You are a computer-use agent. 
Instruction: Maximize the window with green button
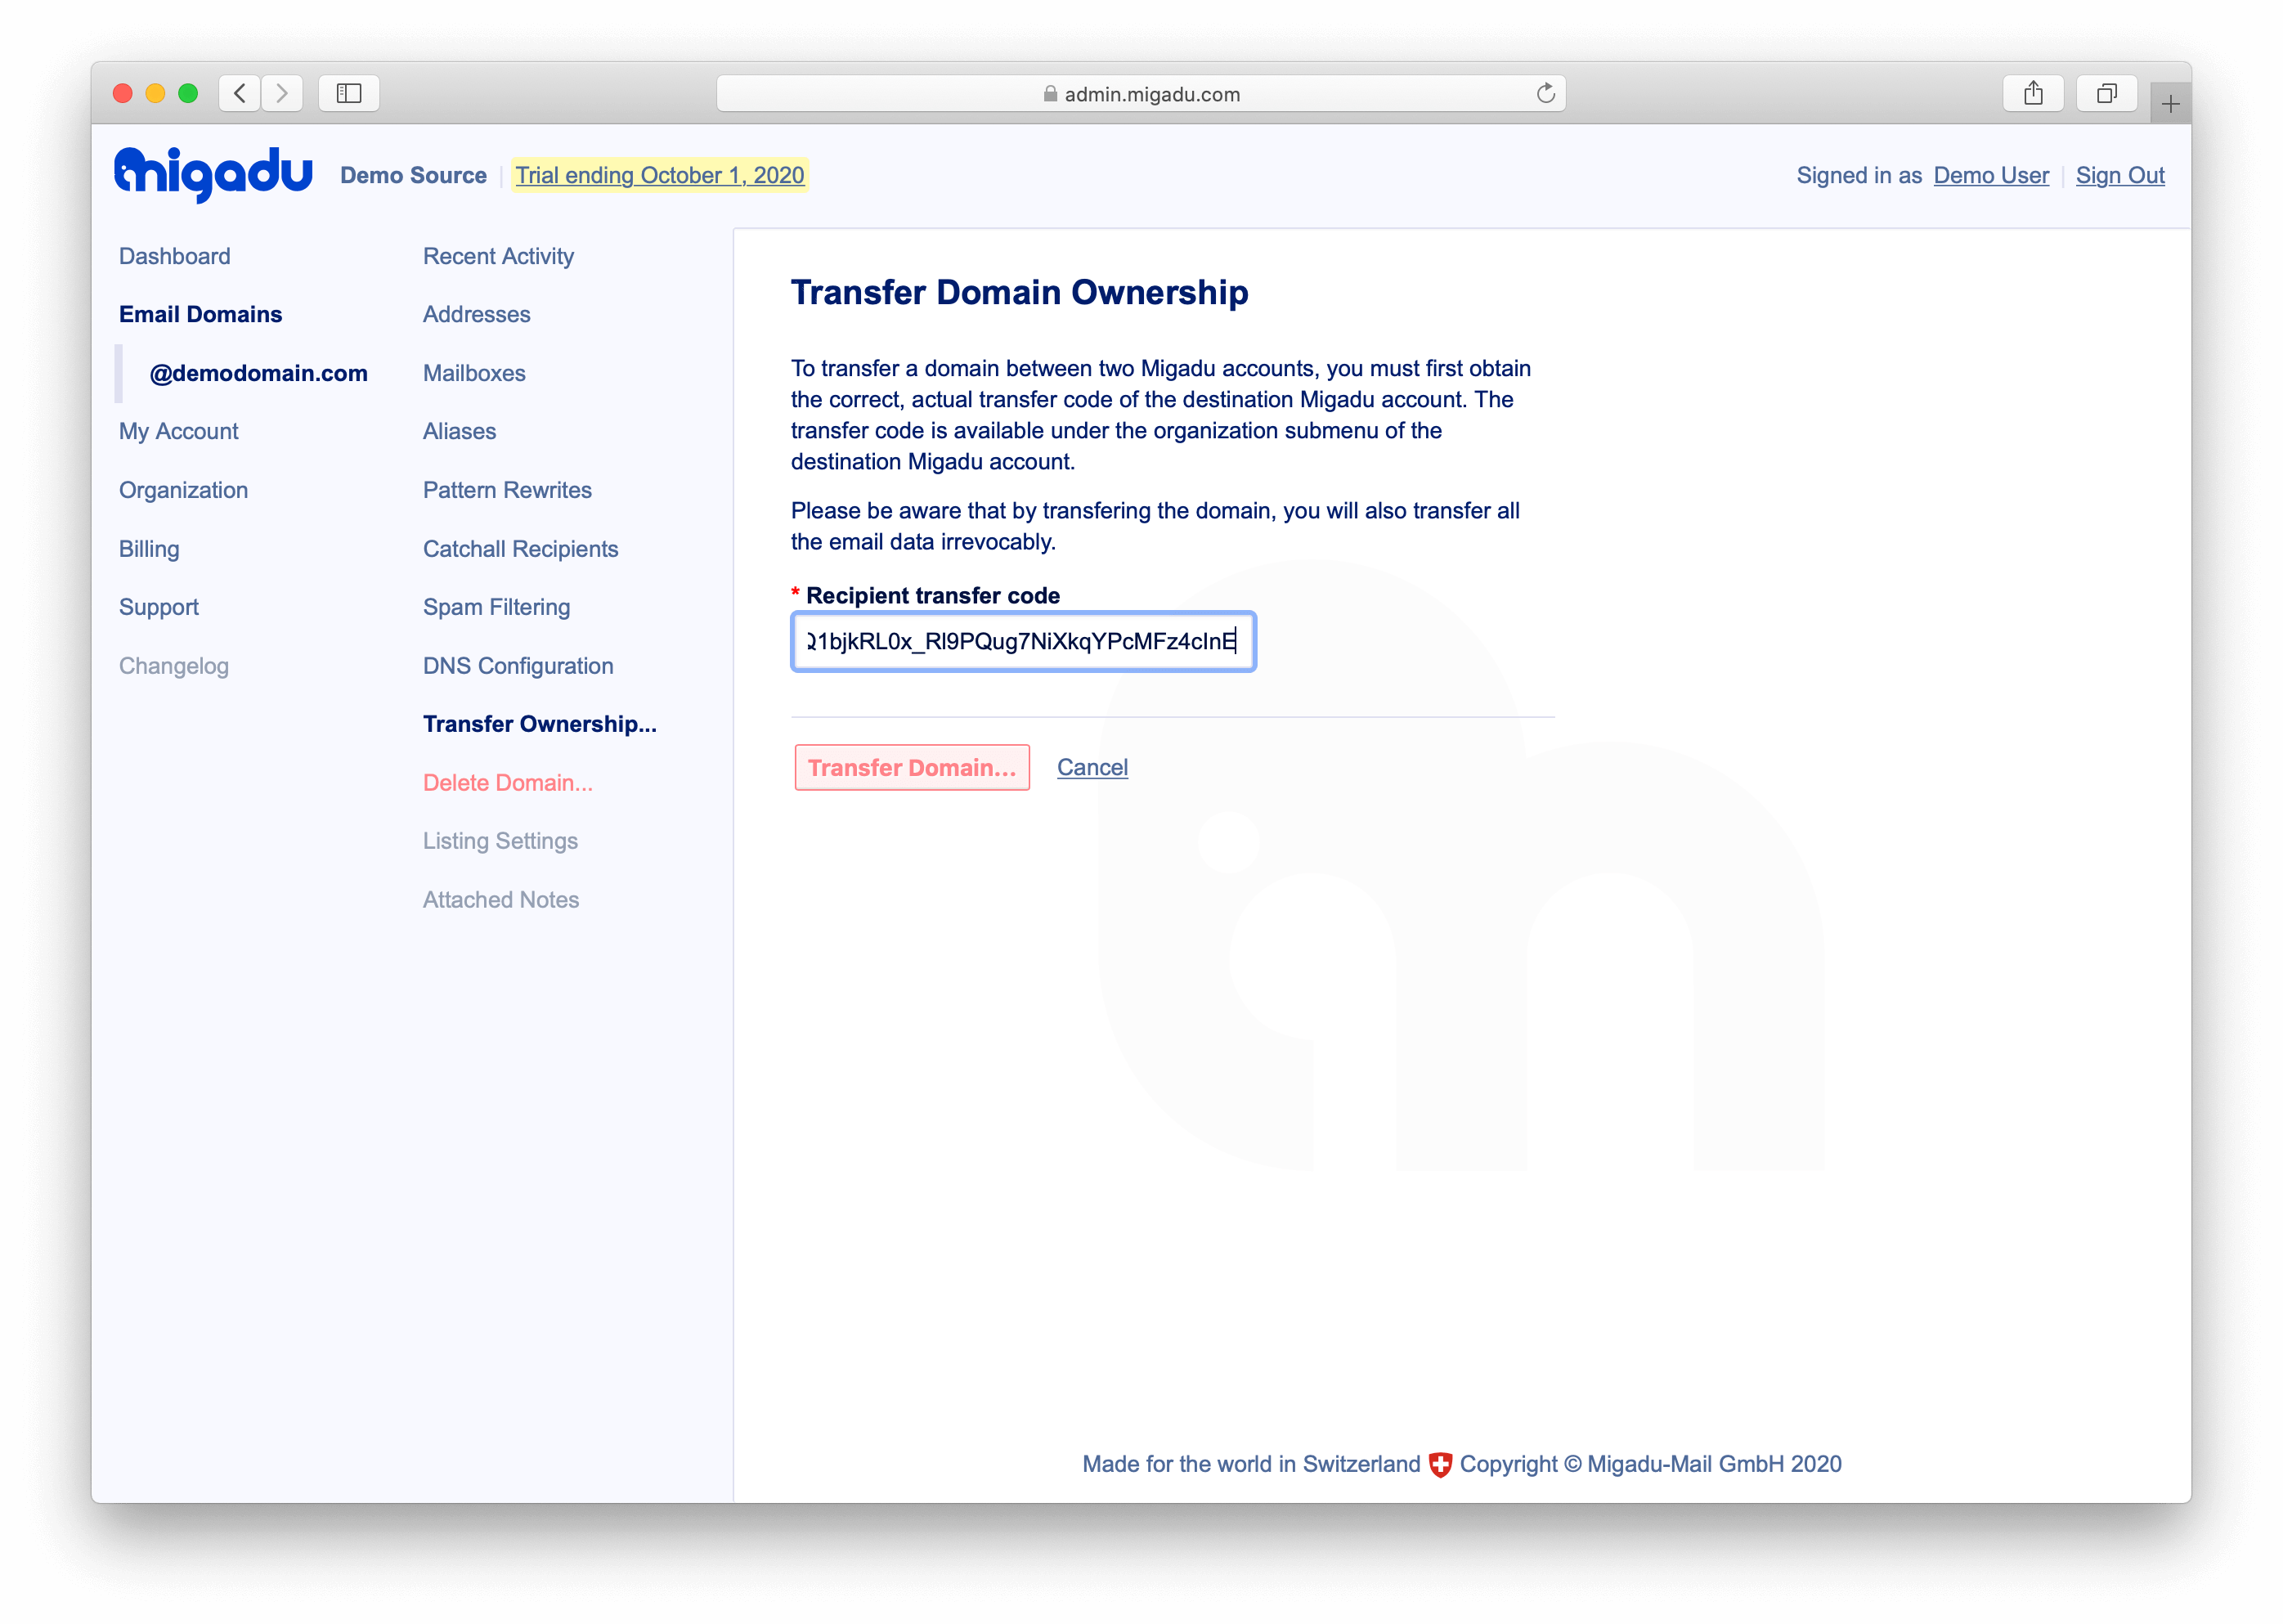[x=187, y=93]
